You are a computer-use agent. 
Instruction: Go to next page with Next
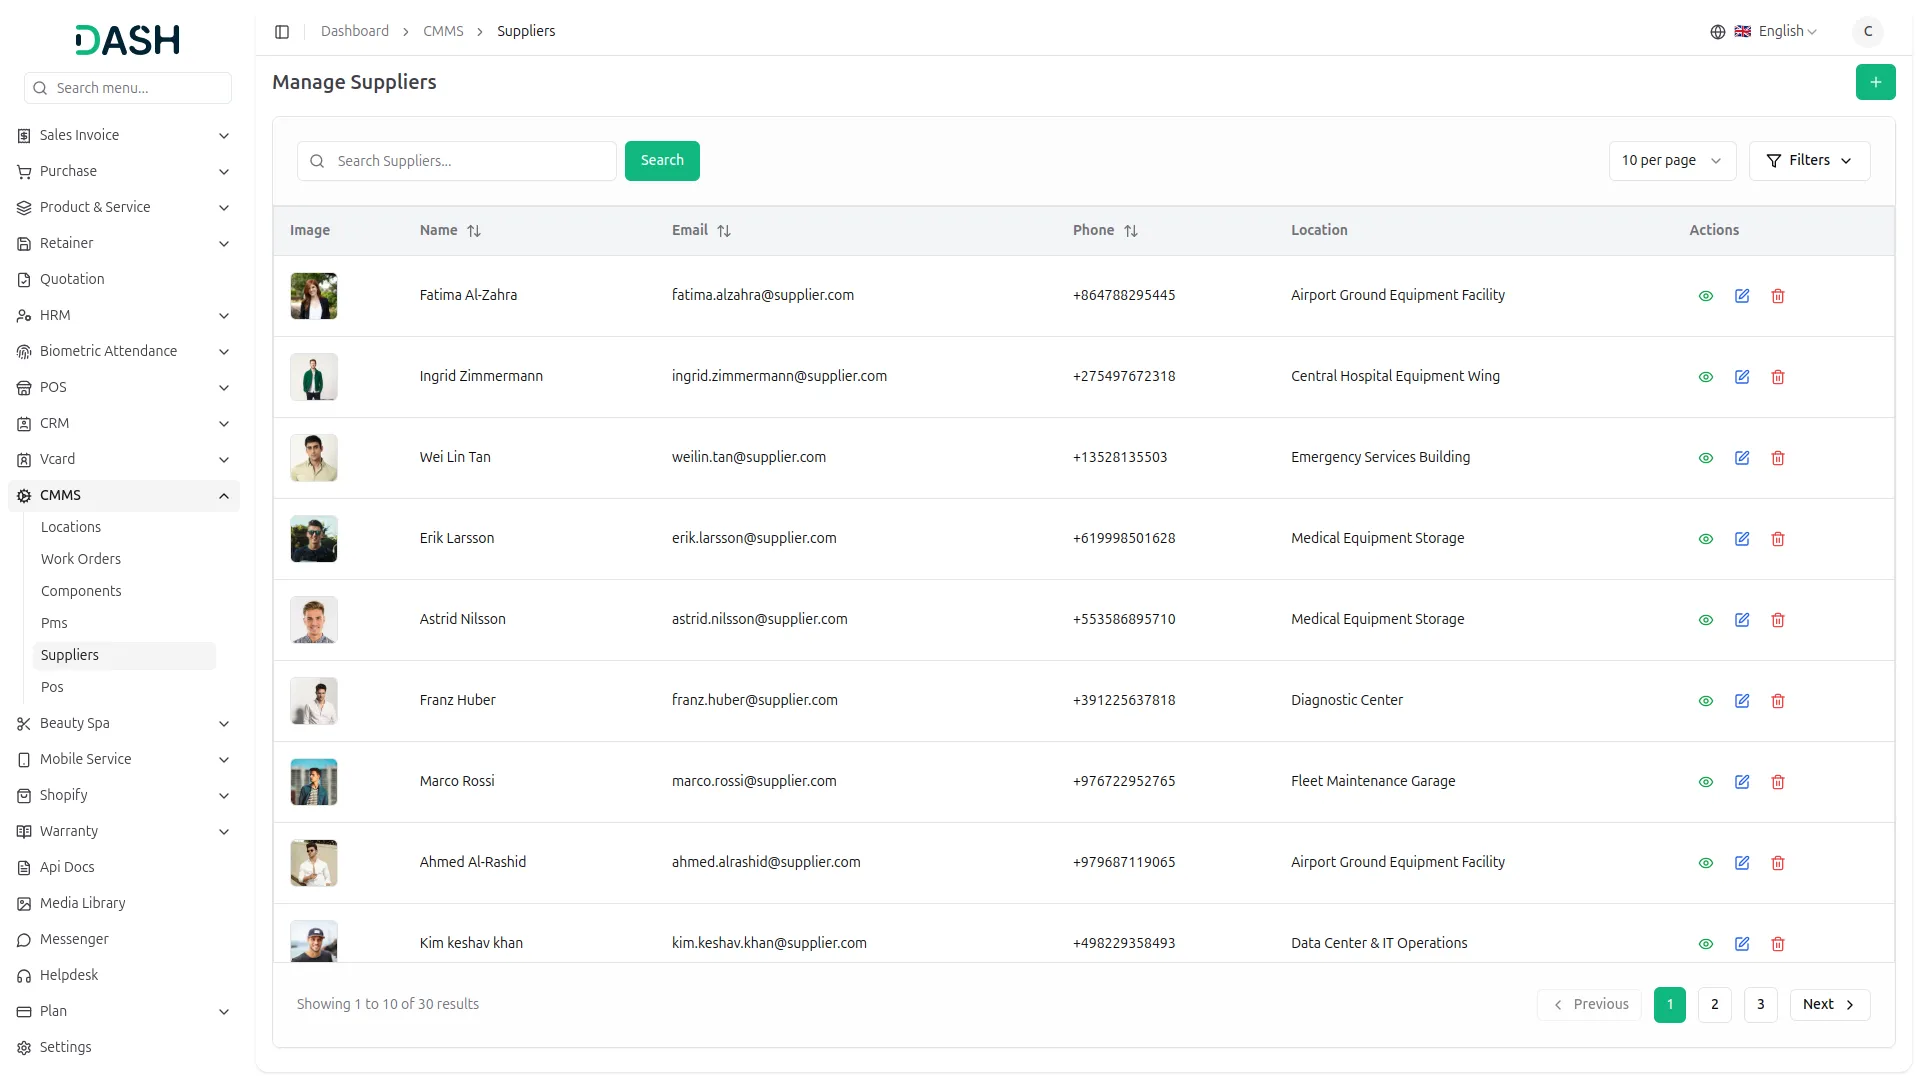point(1828,1005)
